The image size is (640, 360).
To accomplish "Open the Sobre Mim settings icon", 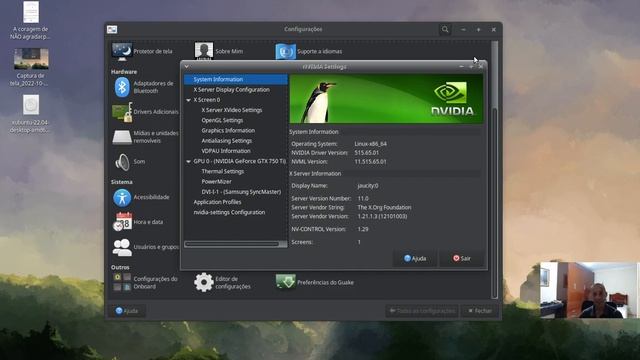I will [204, 51].
